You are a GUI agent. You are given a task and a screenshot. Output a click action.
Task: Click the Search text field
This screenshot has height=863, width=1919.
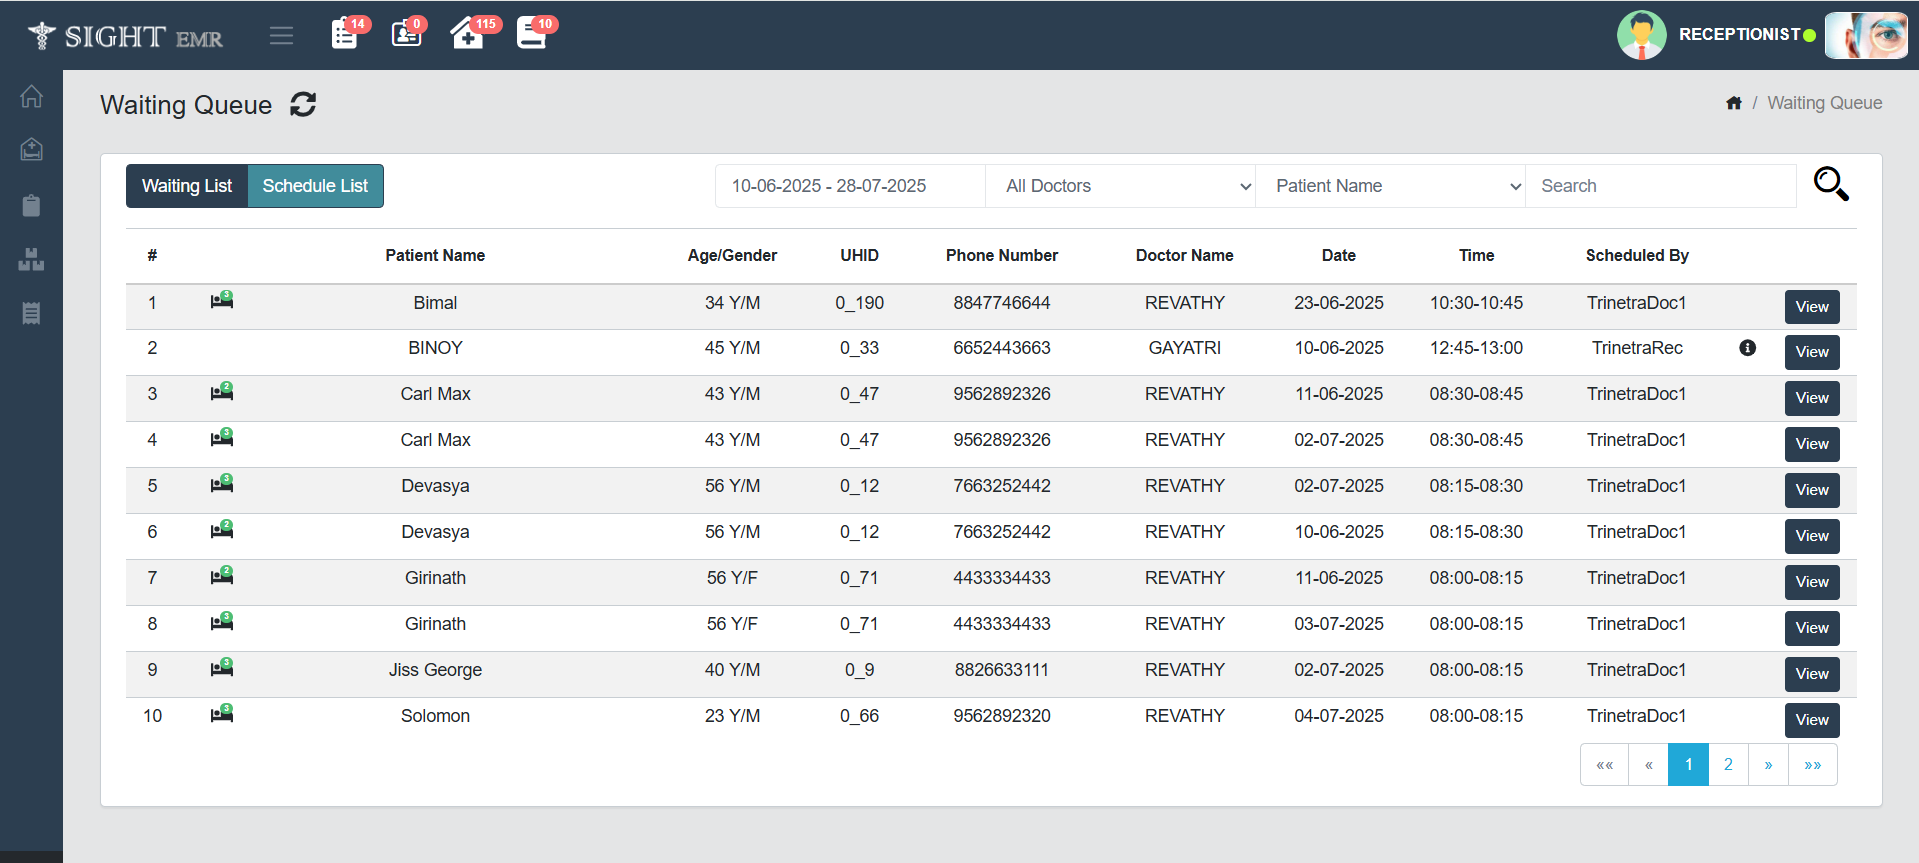tap(1660, 186)
